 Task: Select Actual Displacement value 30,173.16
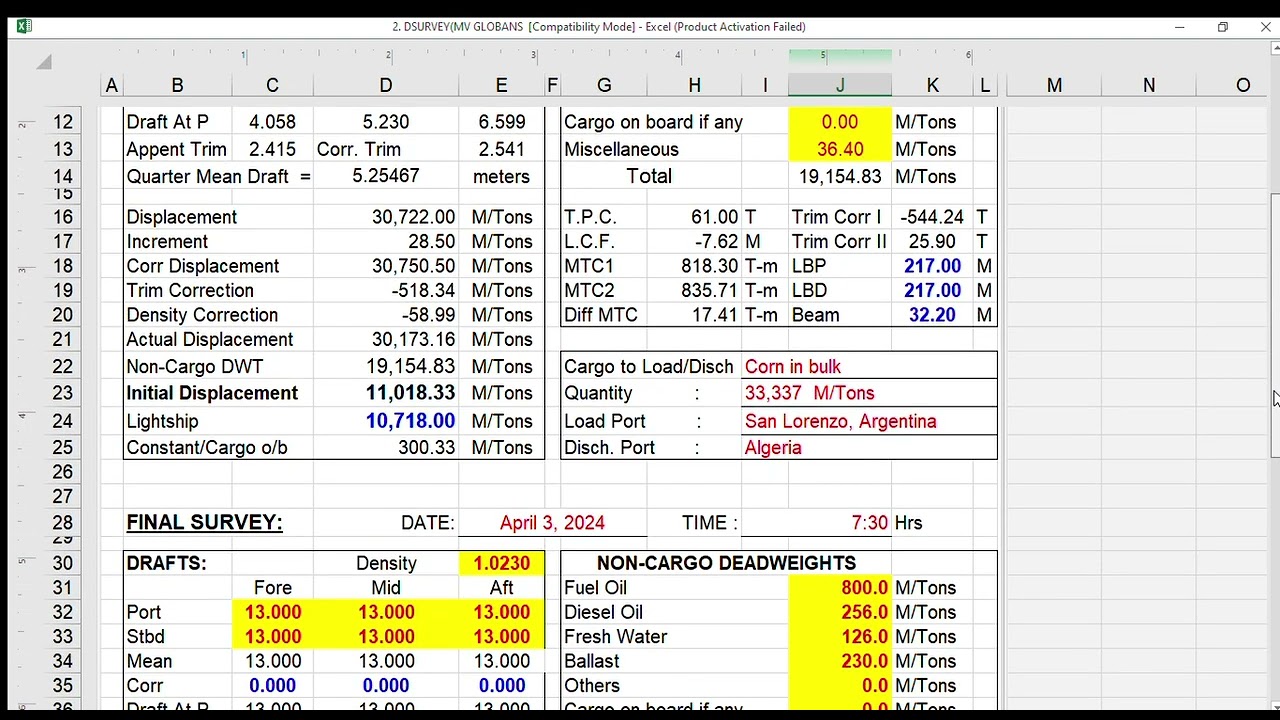(x=413, y=340)
